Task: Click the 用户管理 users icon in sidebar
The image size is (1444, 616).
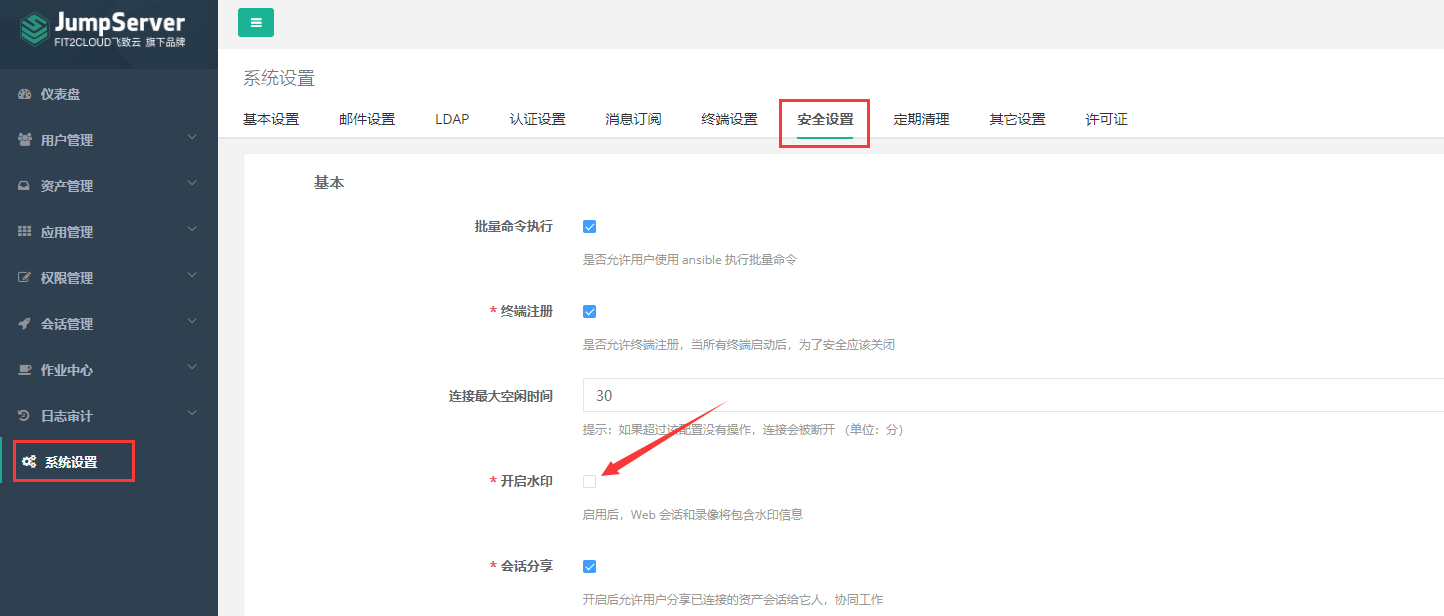Action: (27, 139)
